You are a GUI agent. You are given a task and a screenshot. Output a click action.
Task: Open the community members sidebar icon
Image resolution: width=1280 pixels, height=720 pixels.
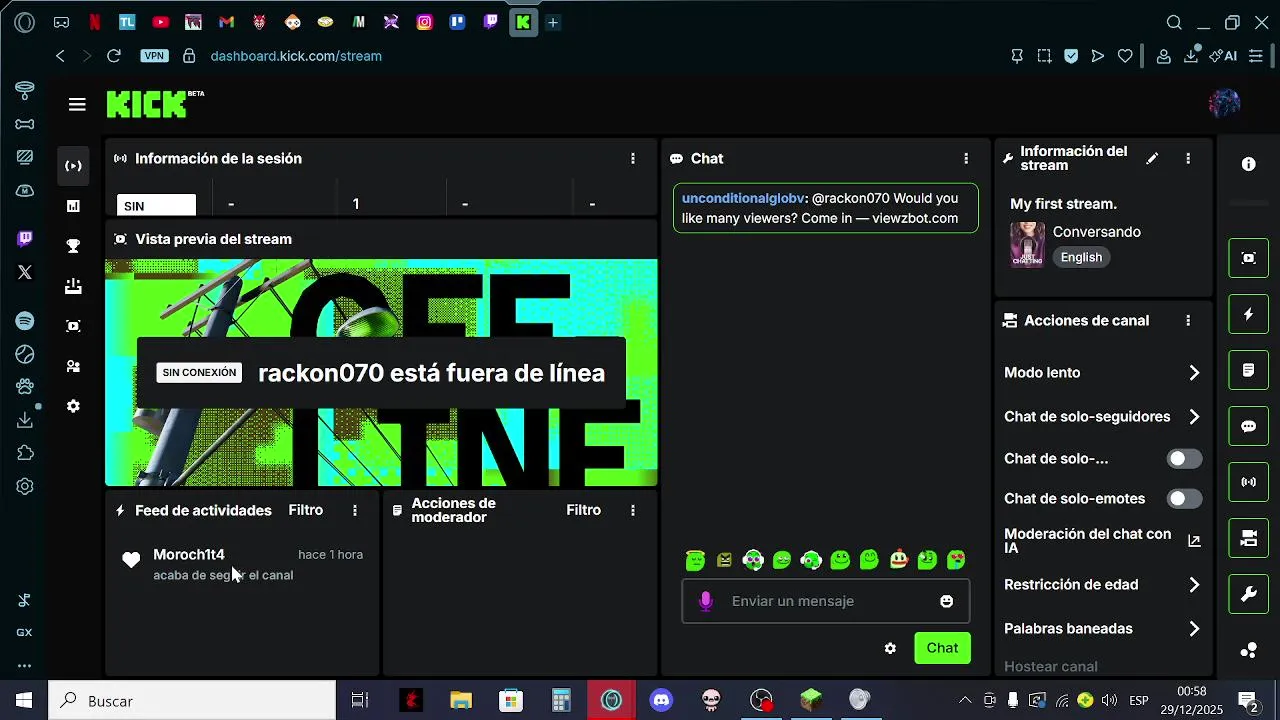(73, 366)
